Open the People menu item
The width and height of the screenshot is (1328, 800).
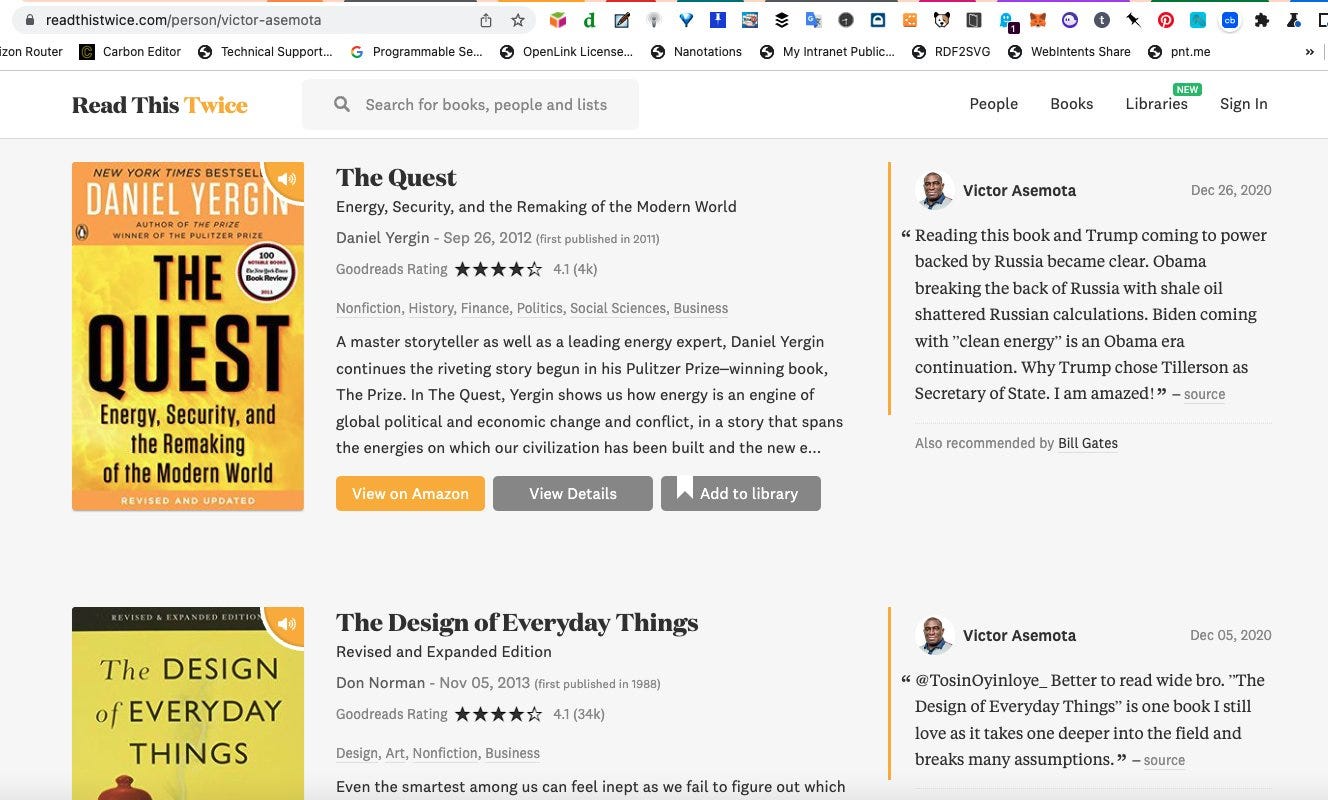click(993, 104)
